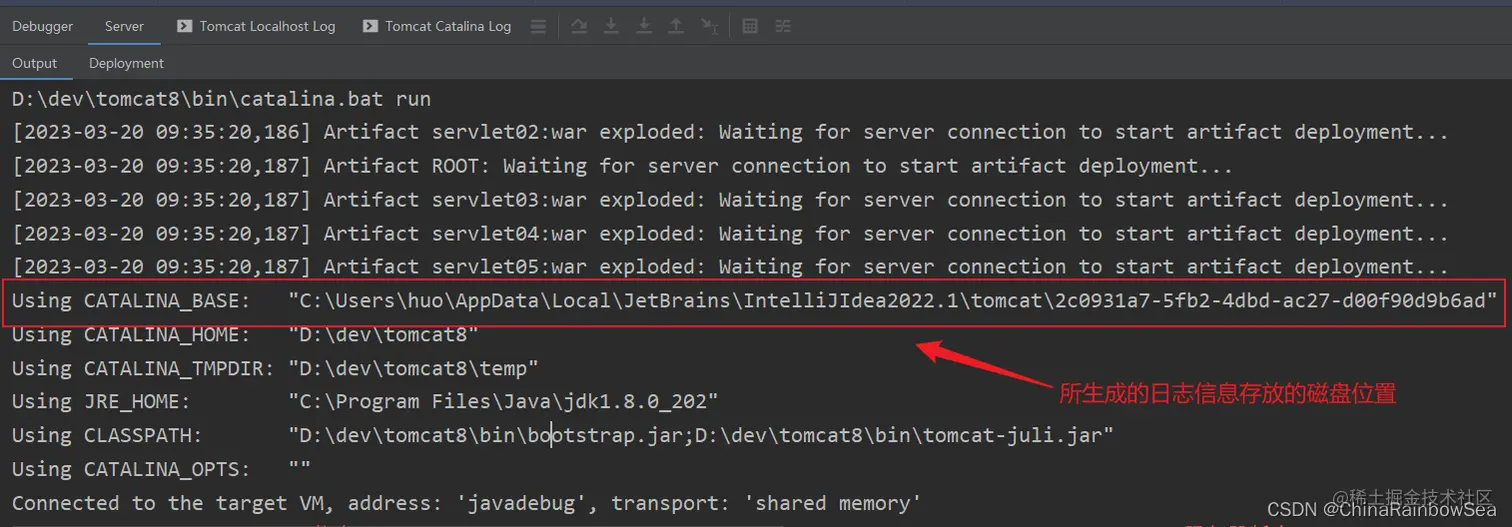The image size is (1512, 527).
Task: Click the Step Over debug icon
Action: point(578,26)
